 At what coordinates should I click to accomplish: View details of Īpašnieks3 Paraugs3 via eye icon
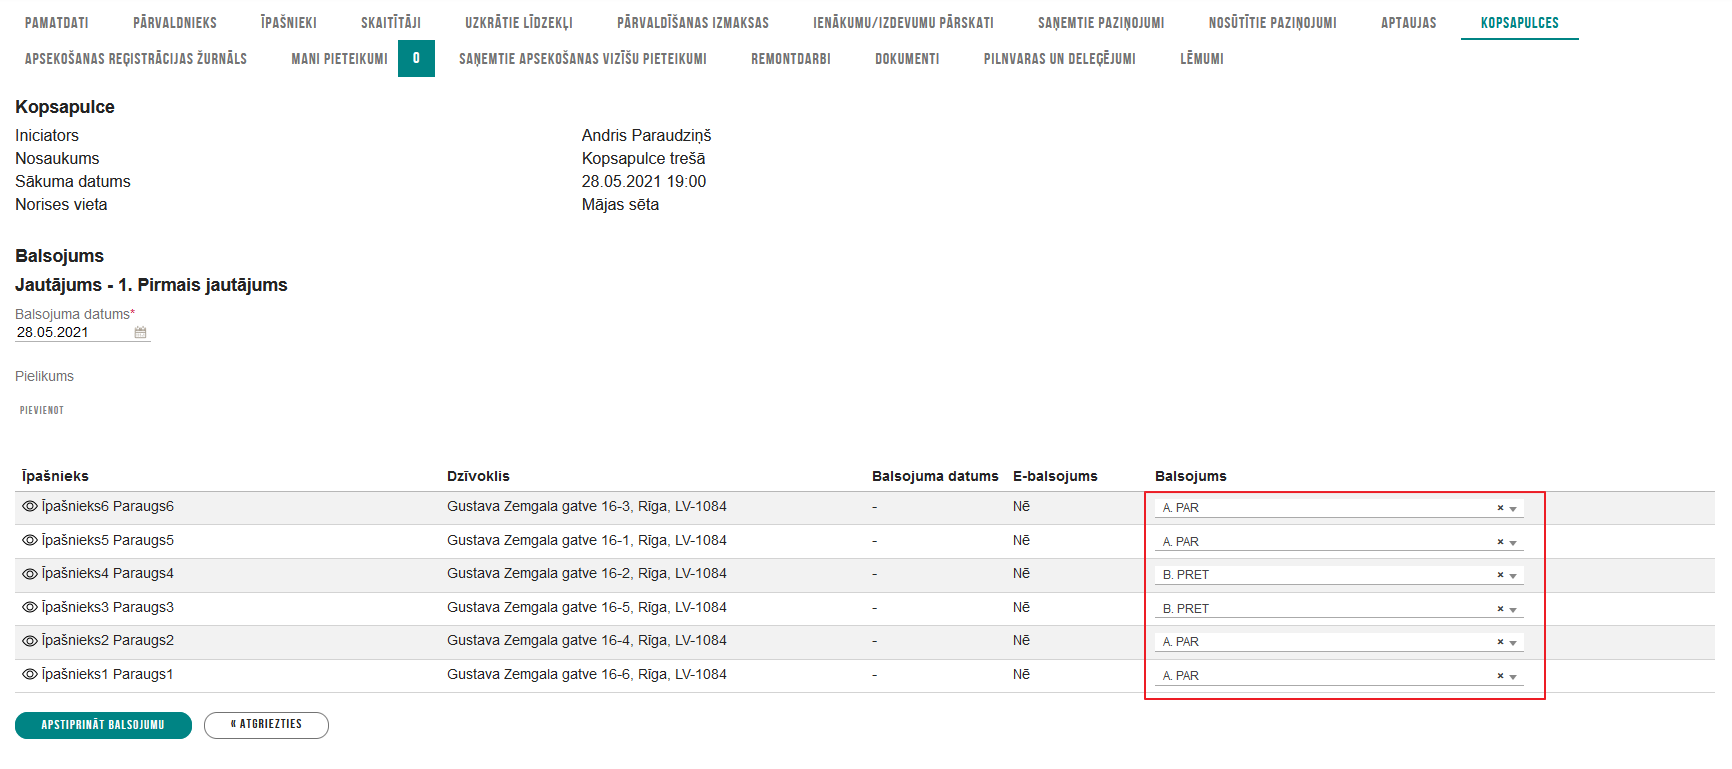[30, 607]
